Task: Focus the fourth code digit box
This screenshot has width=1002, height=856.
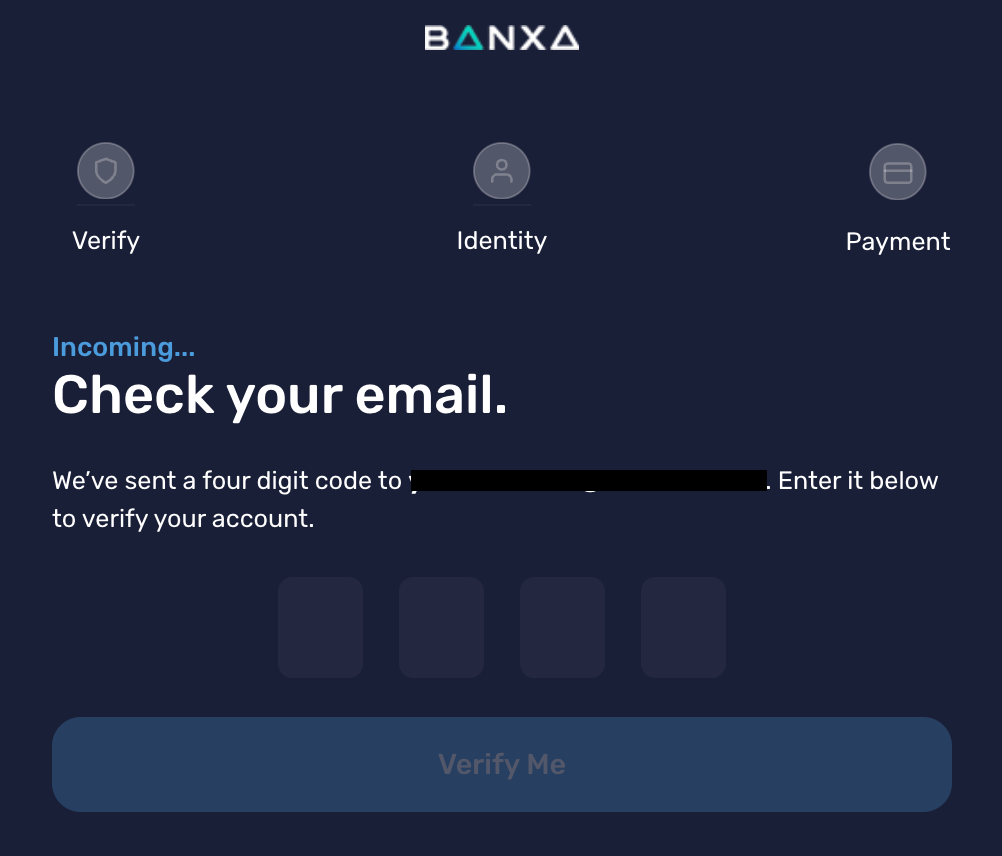Action: click(x=683, y=627)
